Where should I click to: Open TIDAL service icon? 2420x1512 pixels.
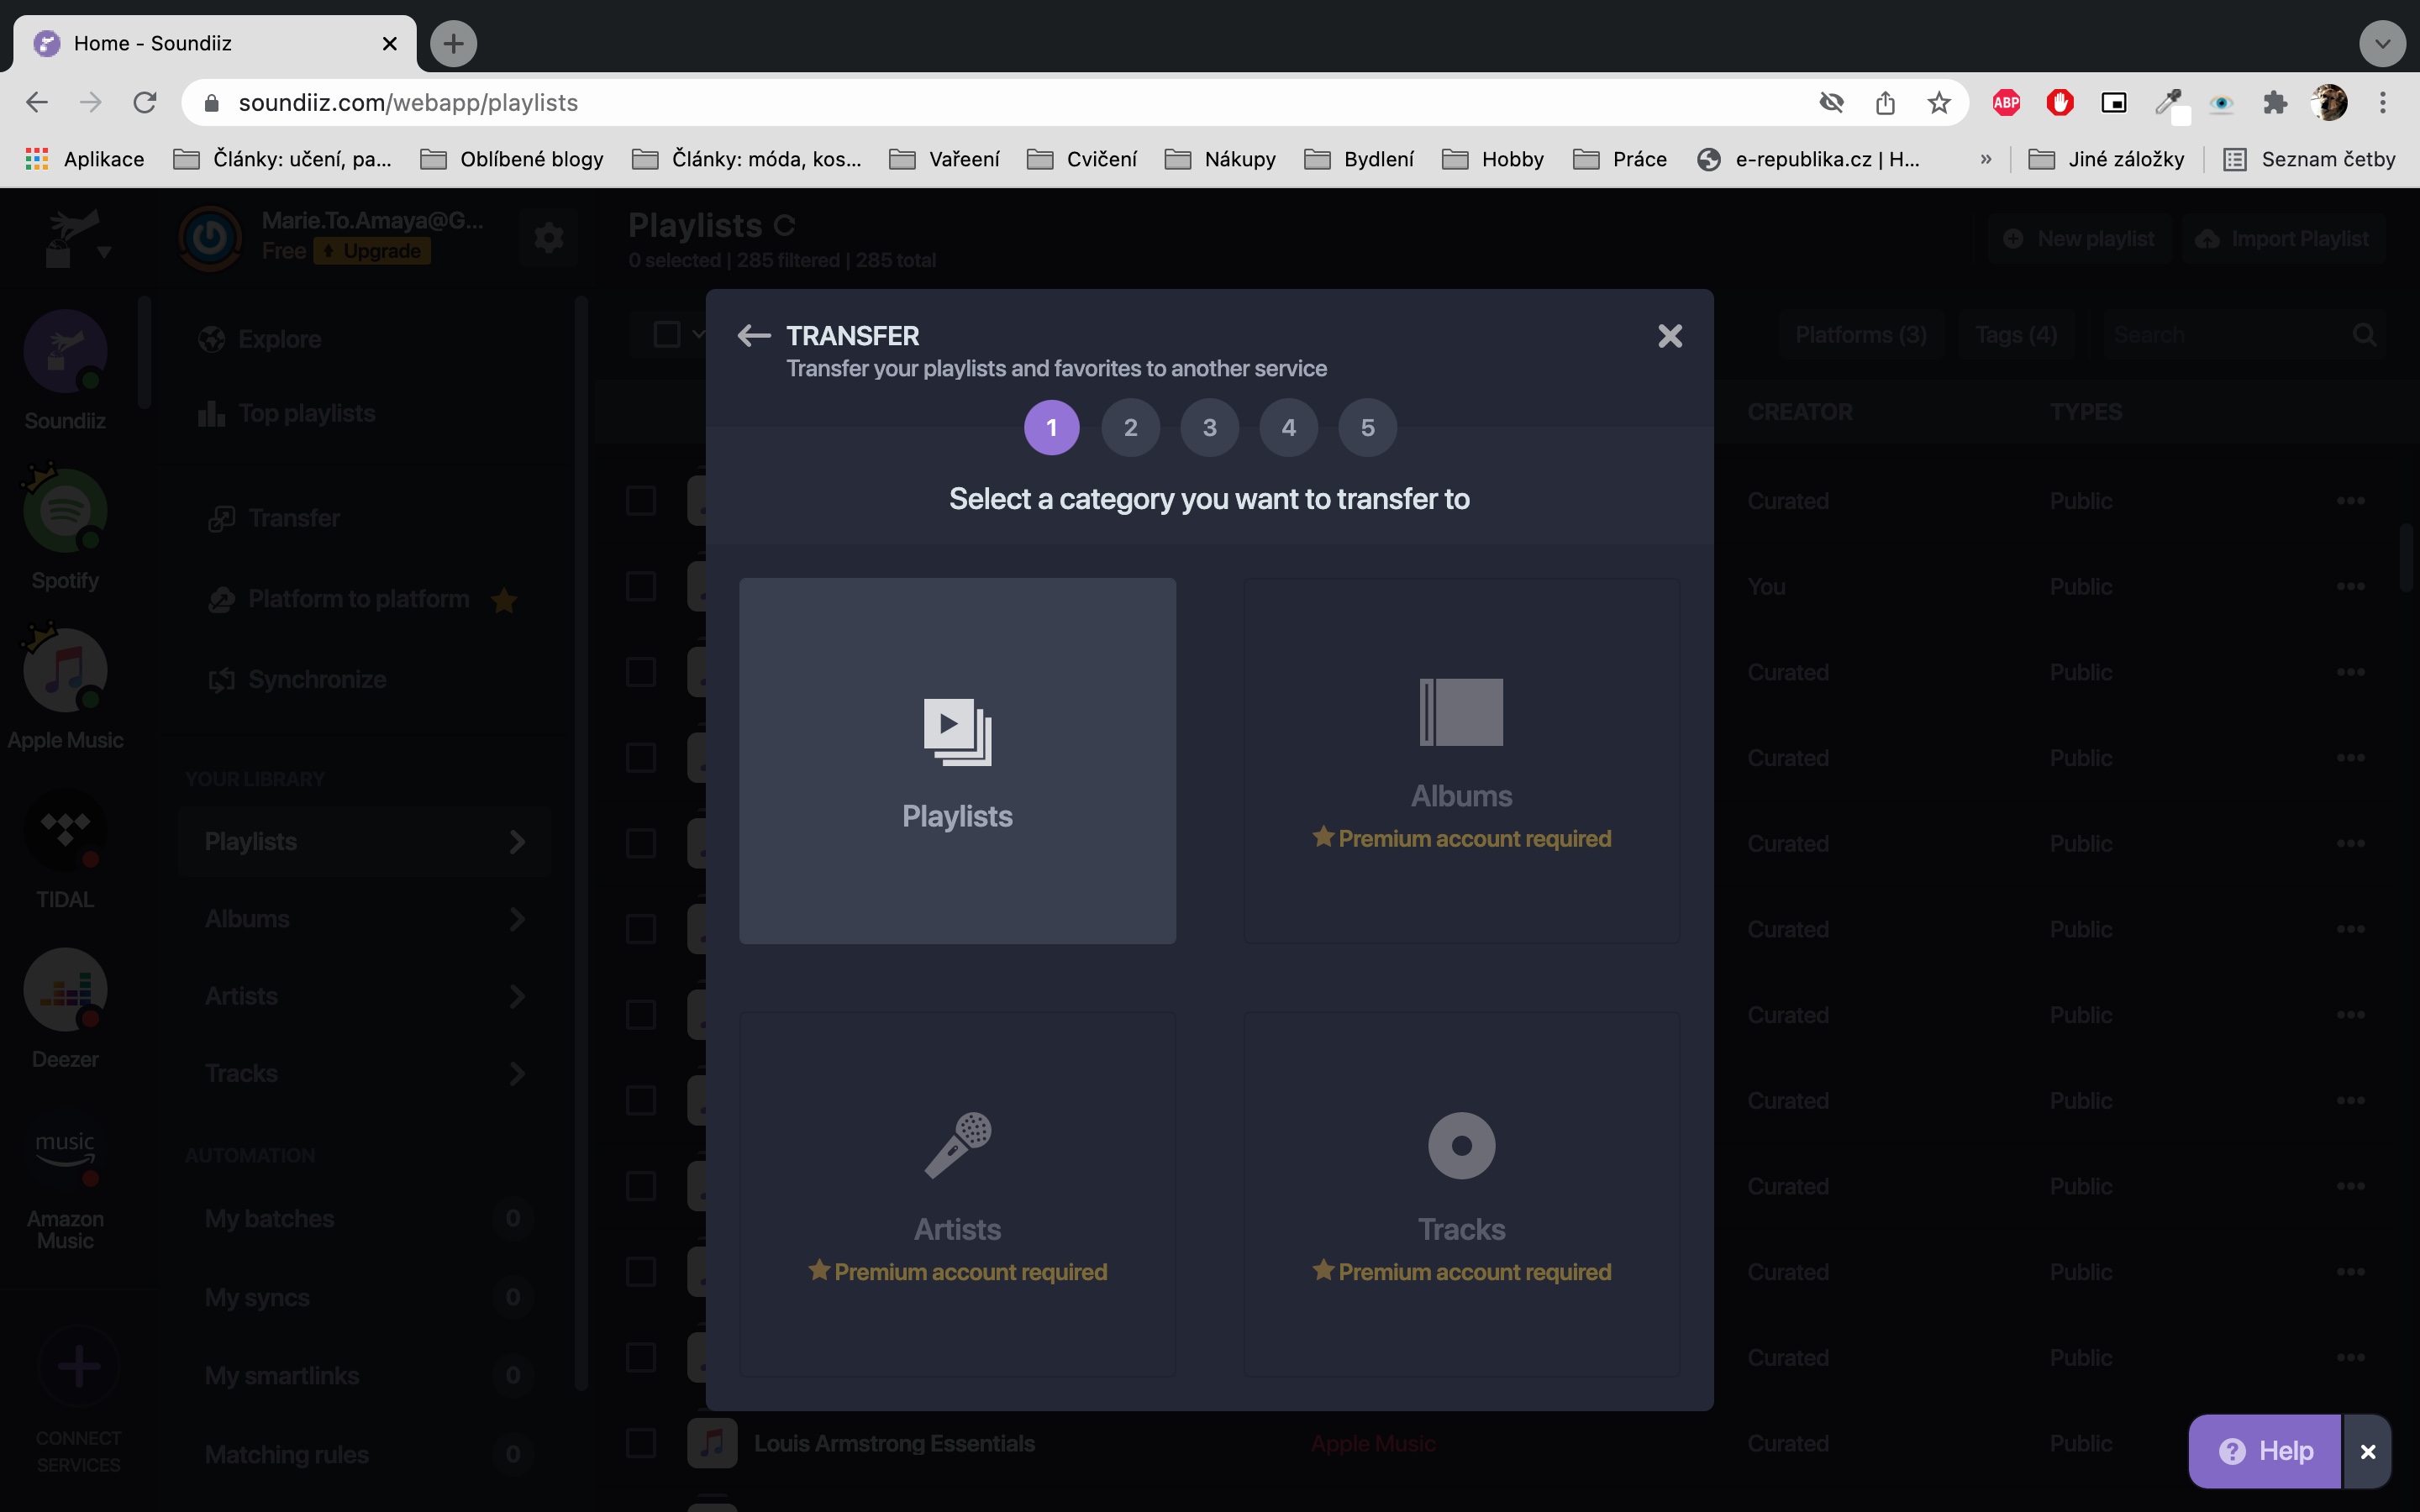pos(65,831)
